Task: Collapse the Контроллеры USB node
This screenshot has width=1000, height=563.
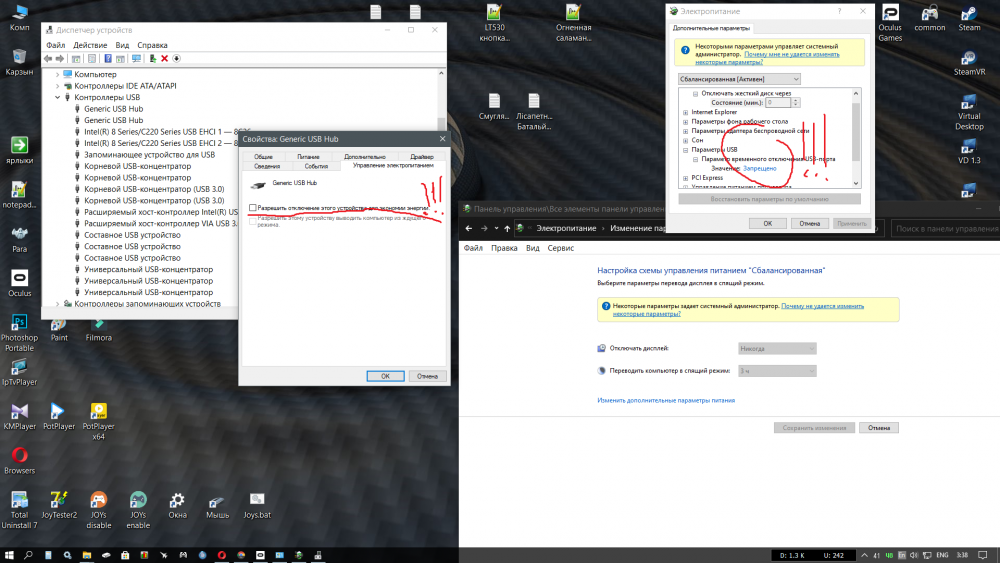Action: pyautogui.click(x=57, y=98)
